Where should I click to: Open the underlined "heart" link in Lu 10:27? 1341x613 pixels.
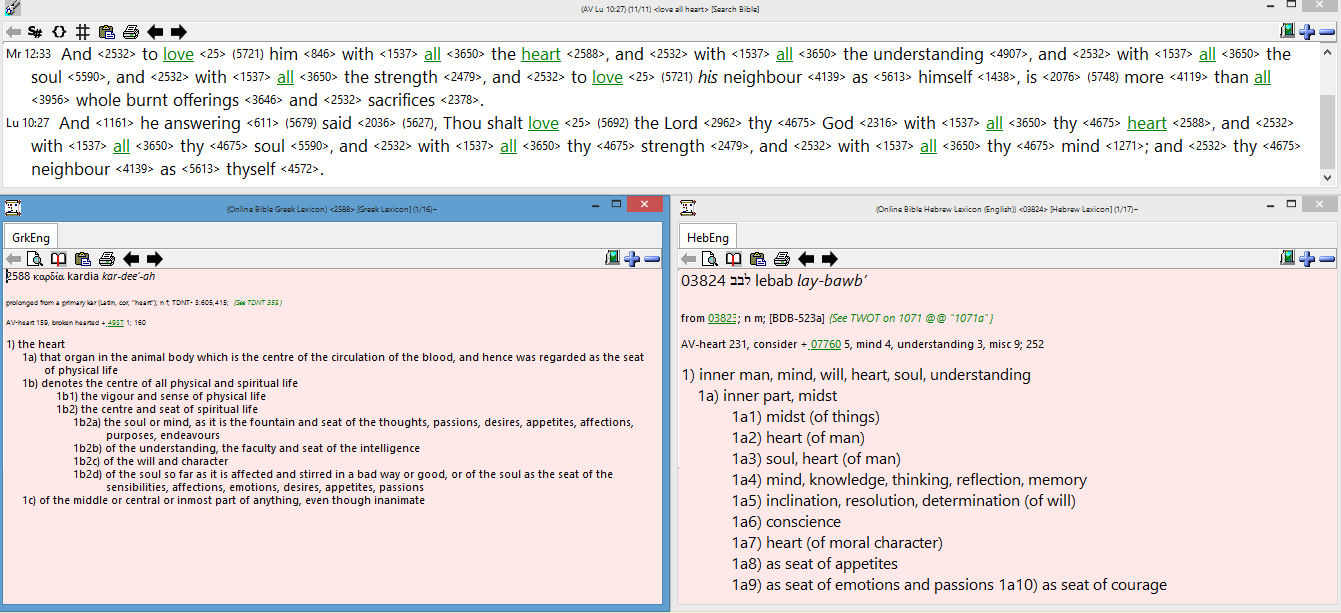pyautogui.click(x=1146, y=123)
